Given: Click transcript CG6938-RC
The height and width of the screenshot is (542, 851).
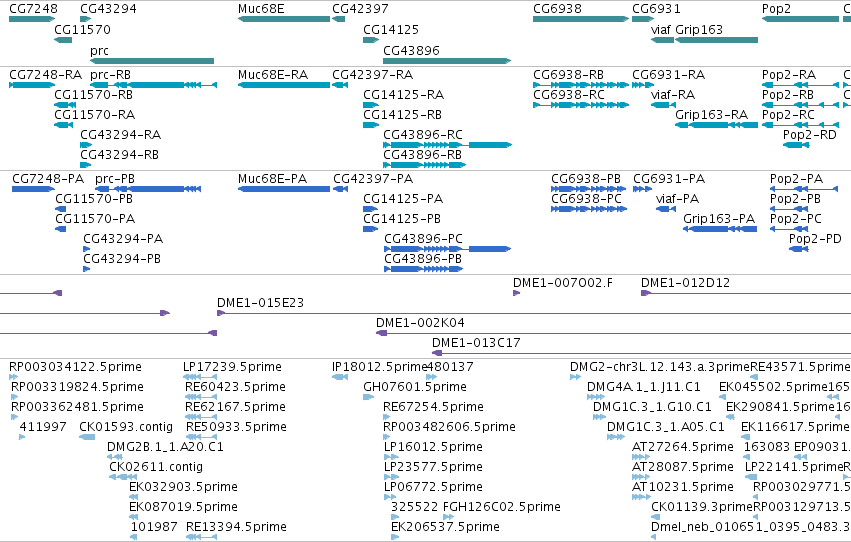Looking at the screenshot, I should coord(581,105).
